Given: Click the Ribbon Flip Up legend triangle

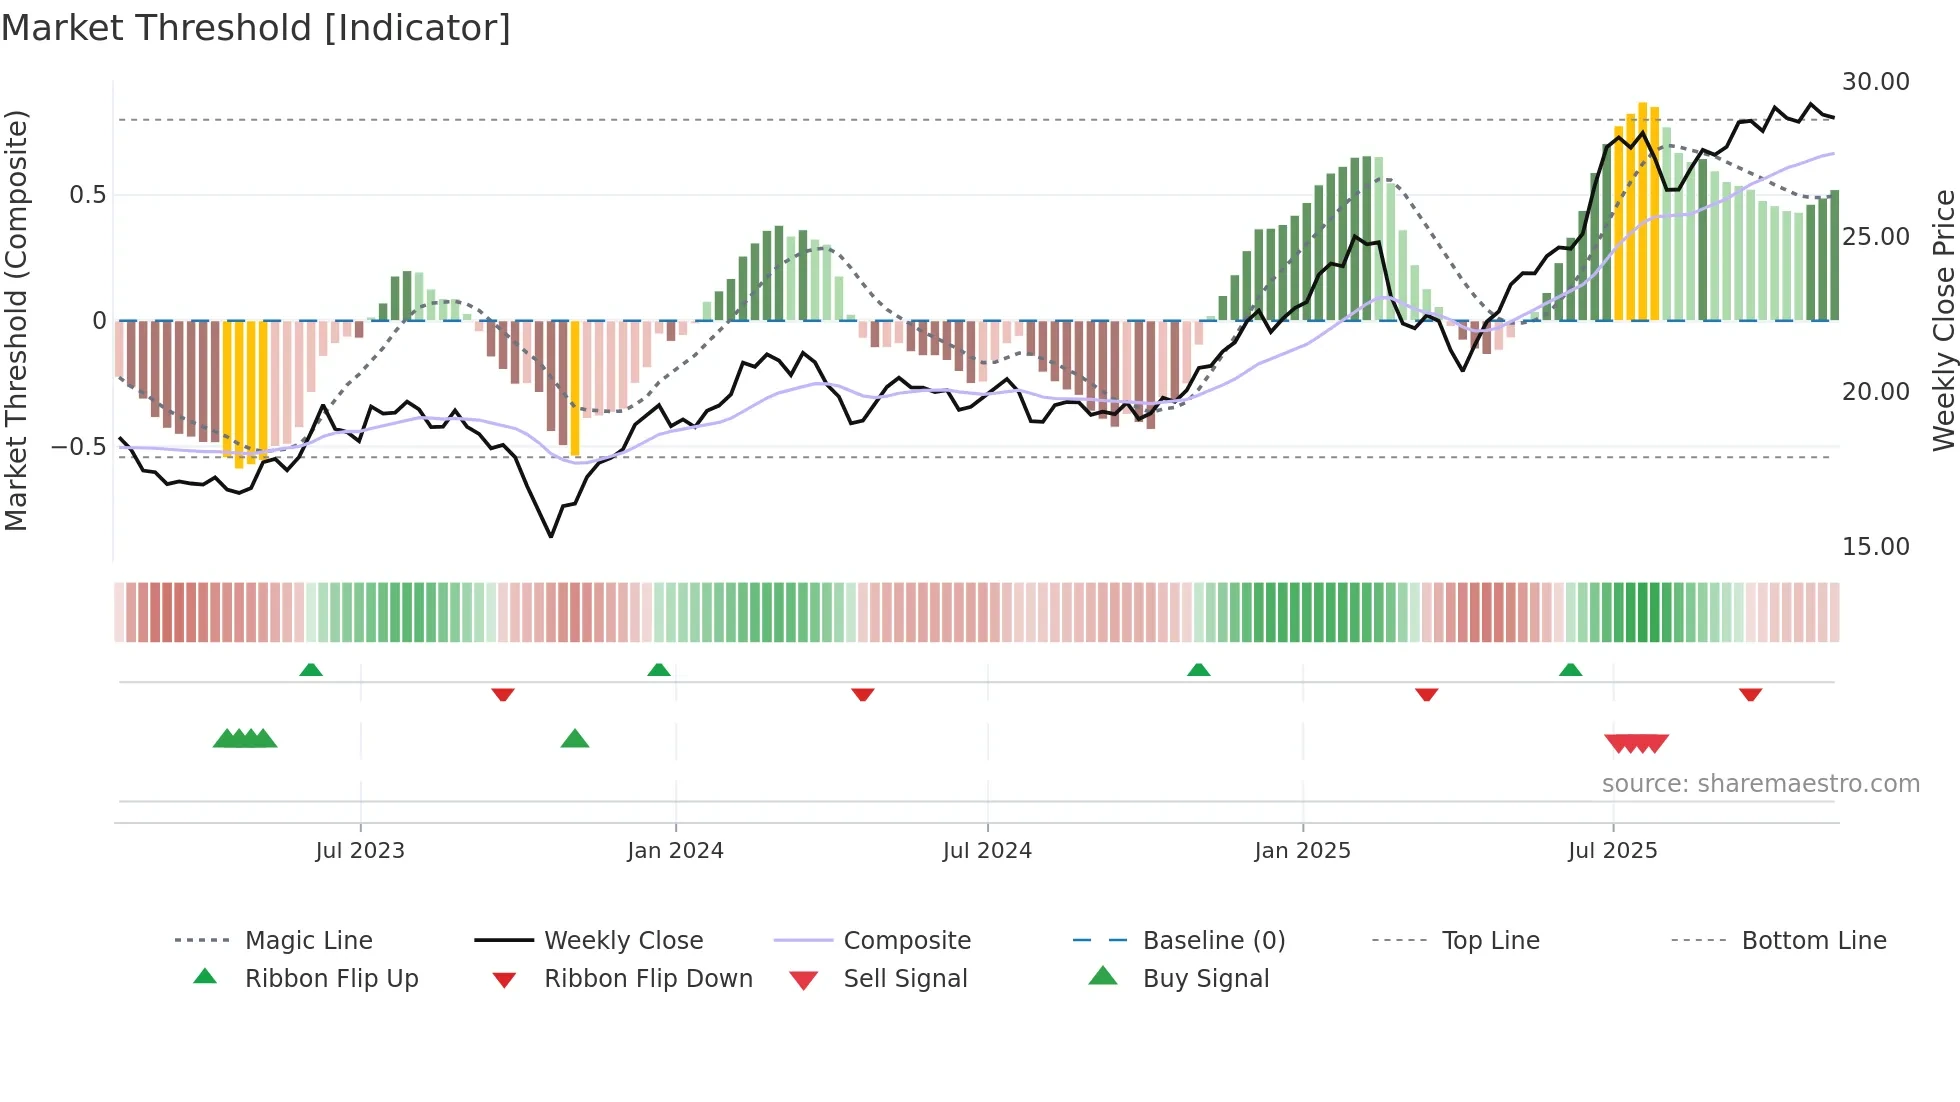Looking at the screenshot, I should (x=205, y=977).
